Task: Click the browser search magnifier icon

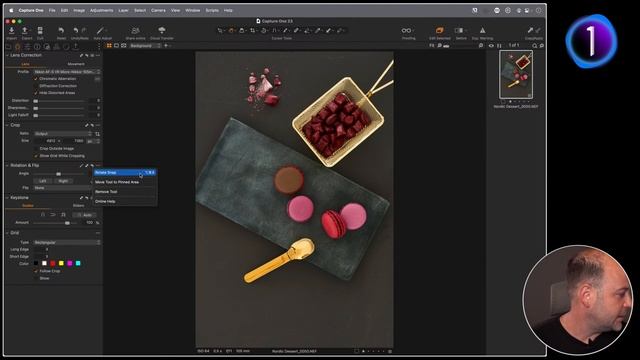Action: (x=535, y=46)
